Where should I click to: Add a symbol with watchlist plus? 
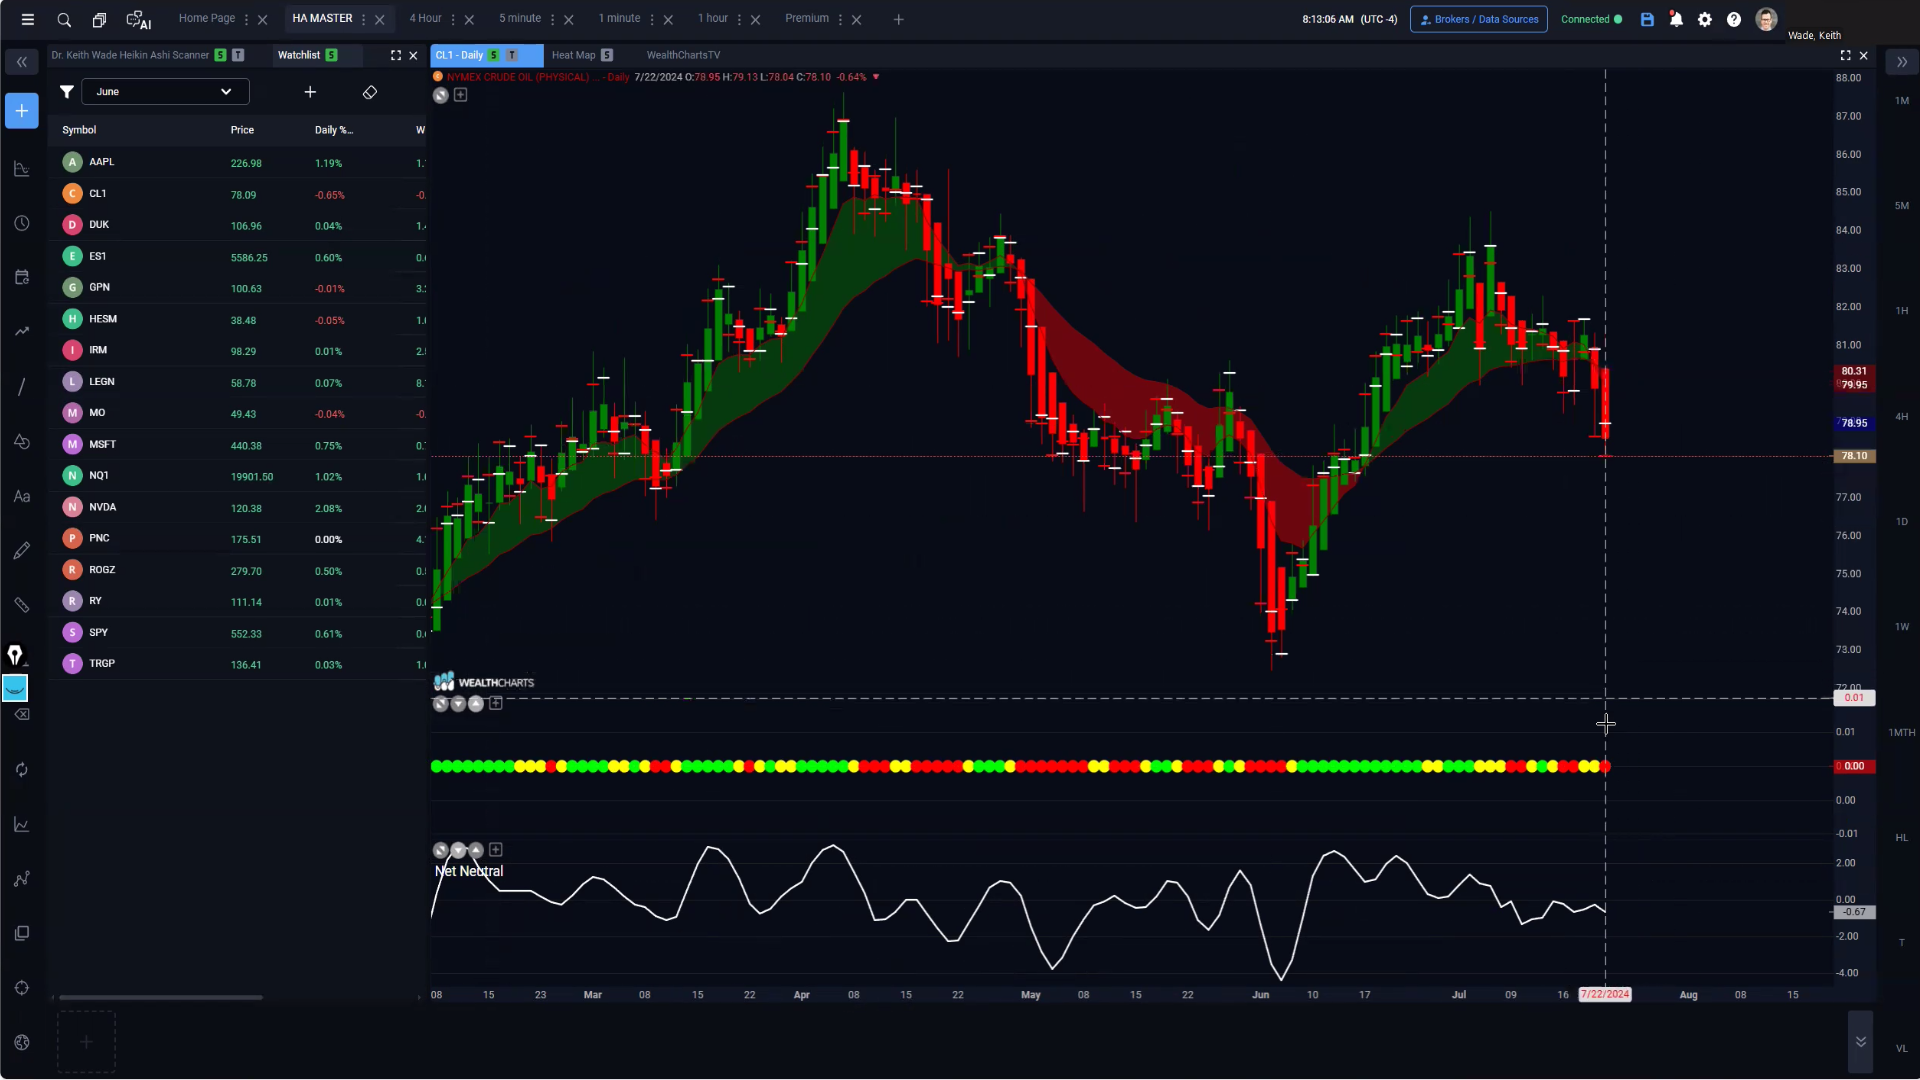coord(310,92)
